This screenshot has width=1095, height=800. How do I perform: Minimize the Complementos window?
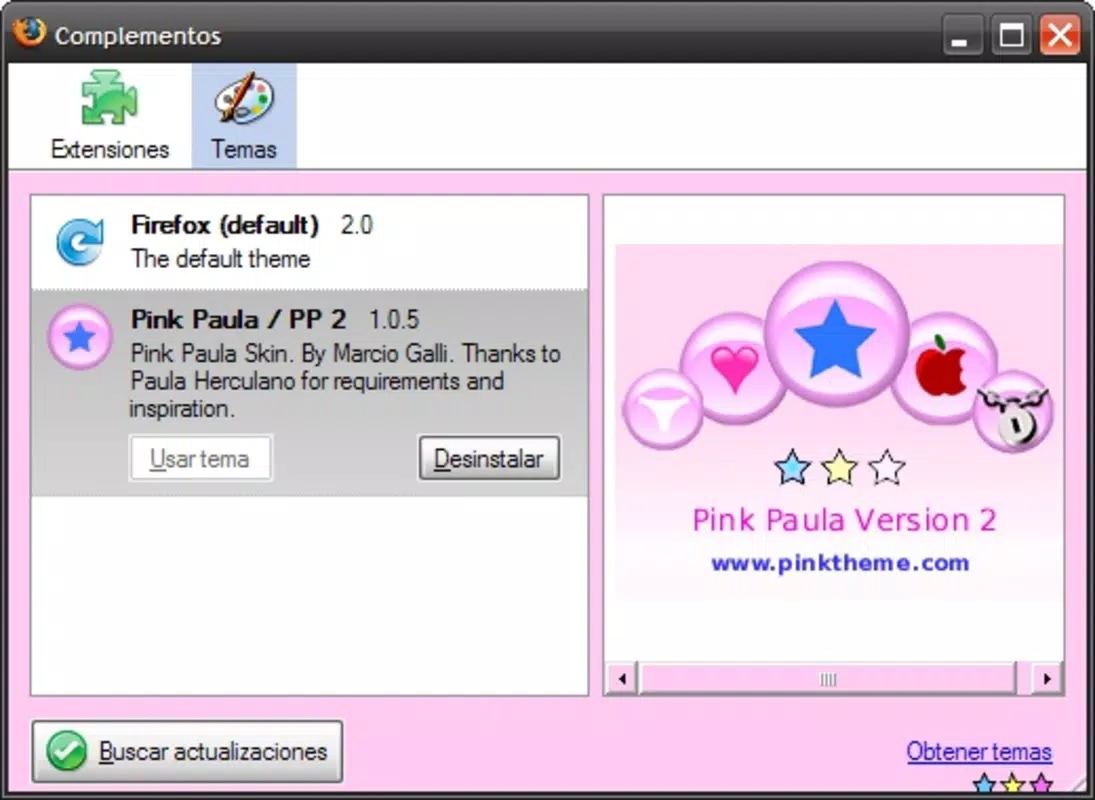pyautogui.click(x=962, y=35)
